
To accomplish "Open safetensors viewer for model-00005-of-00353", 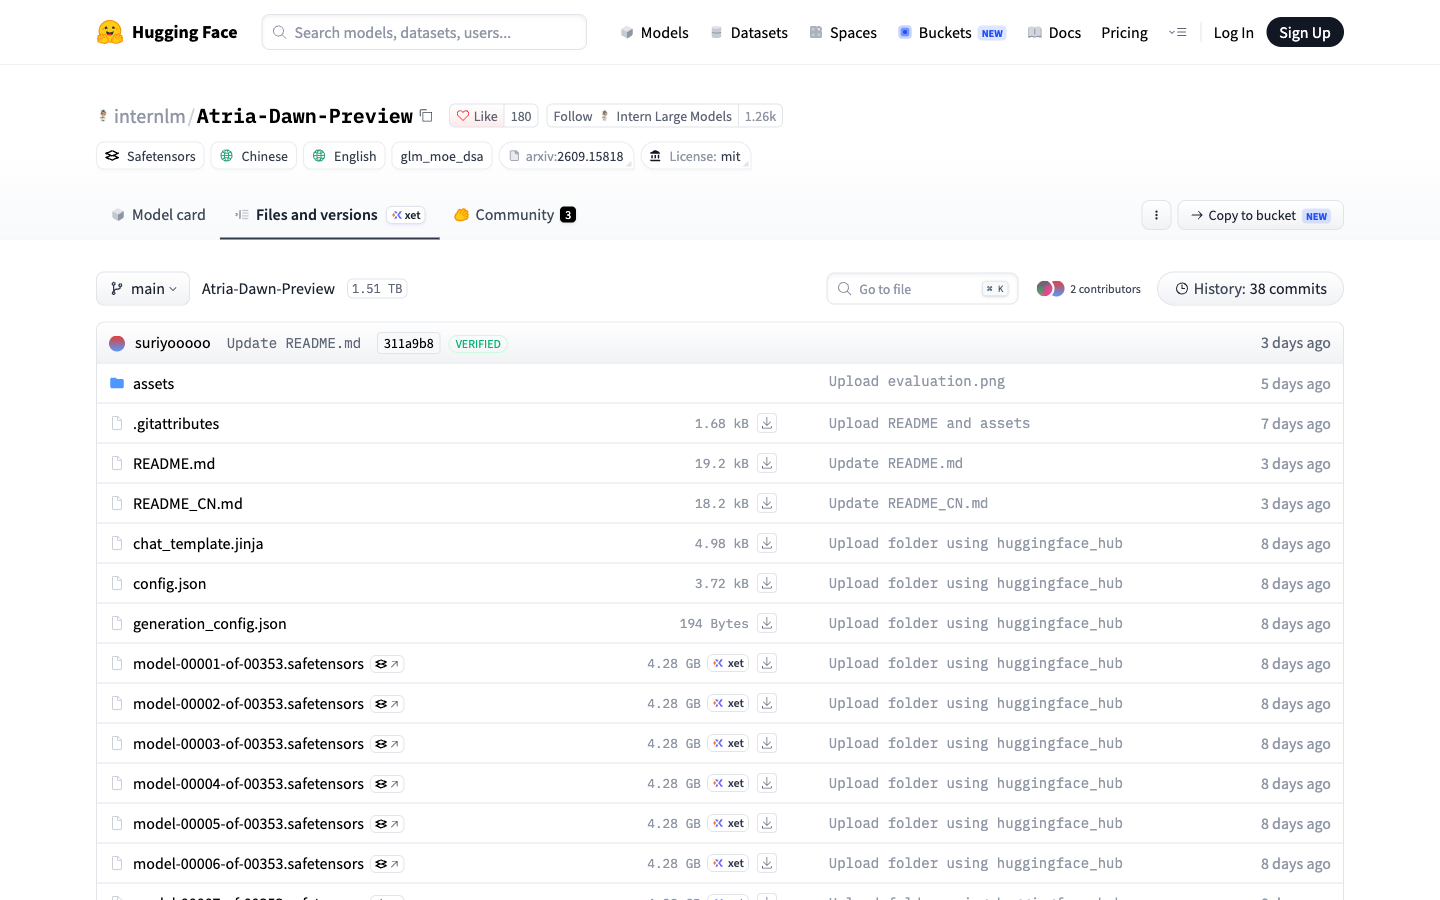I will coord(387,824).
